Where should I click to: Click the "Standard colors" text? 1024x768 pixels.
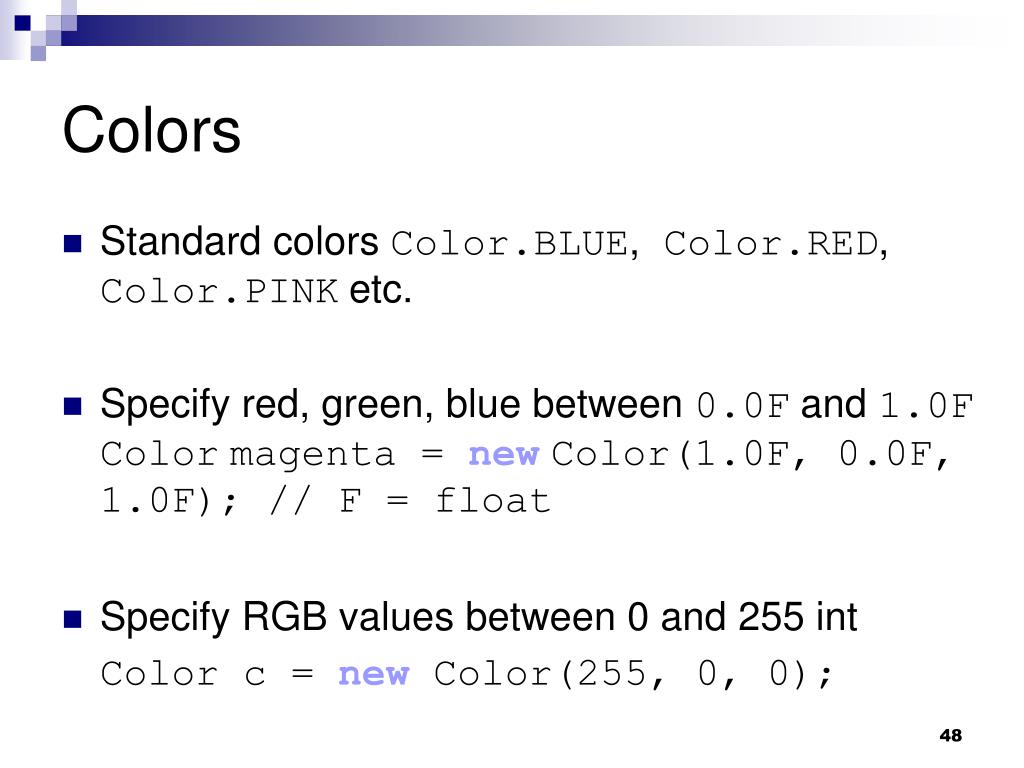(239, 241)
